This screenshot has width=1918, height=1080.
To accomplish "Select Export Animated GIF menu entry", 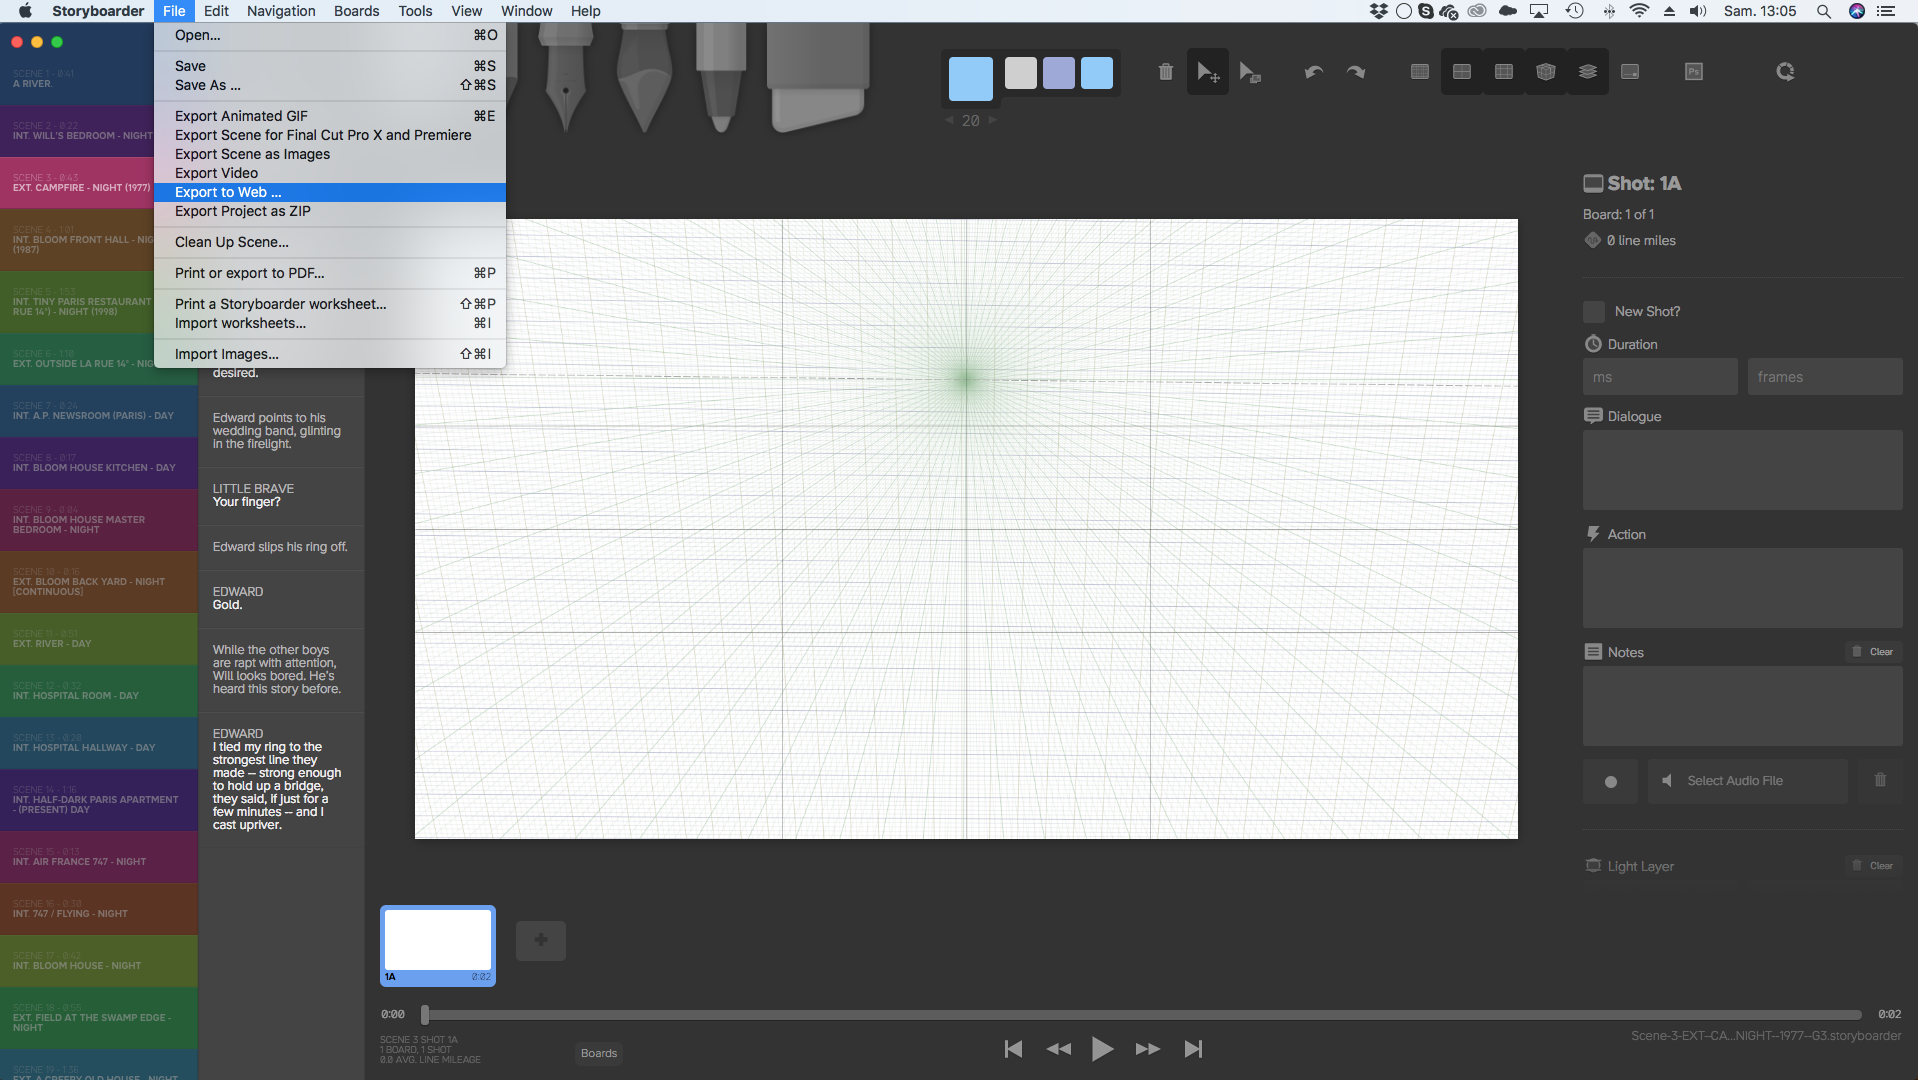I will (330, 116).
